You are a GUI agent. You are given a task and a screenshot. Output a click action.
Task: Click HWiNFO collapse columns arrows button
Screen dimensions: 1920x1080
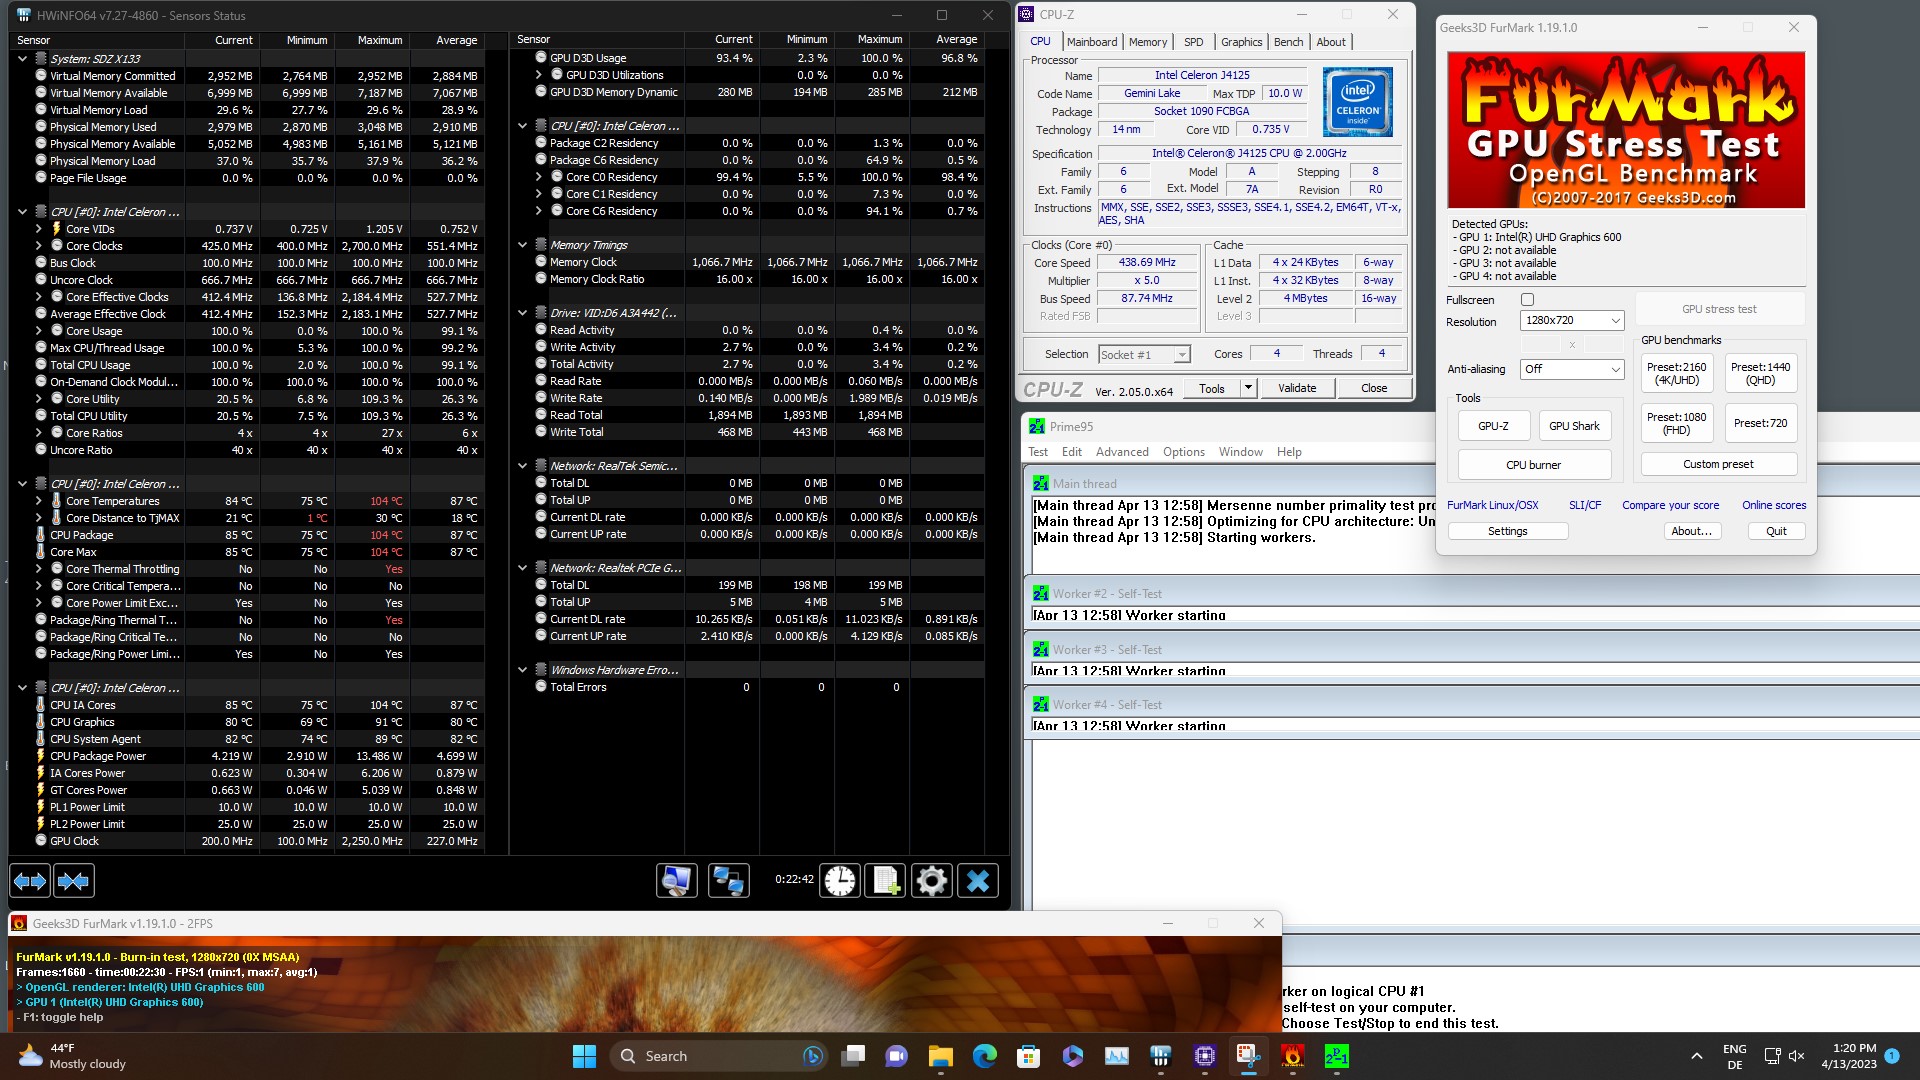(x=74, y=881)
